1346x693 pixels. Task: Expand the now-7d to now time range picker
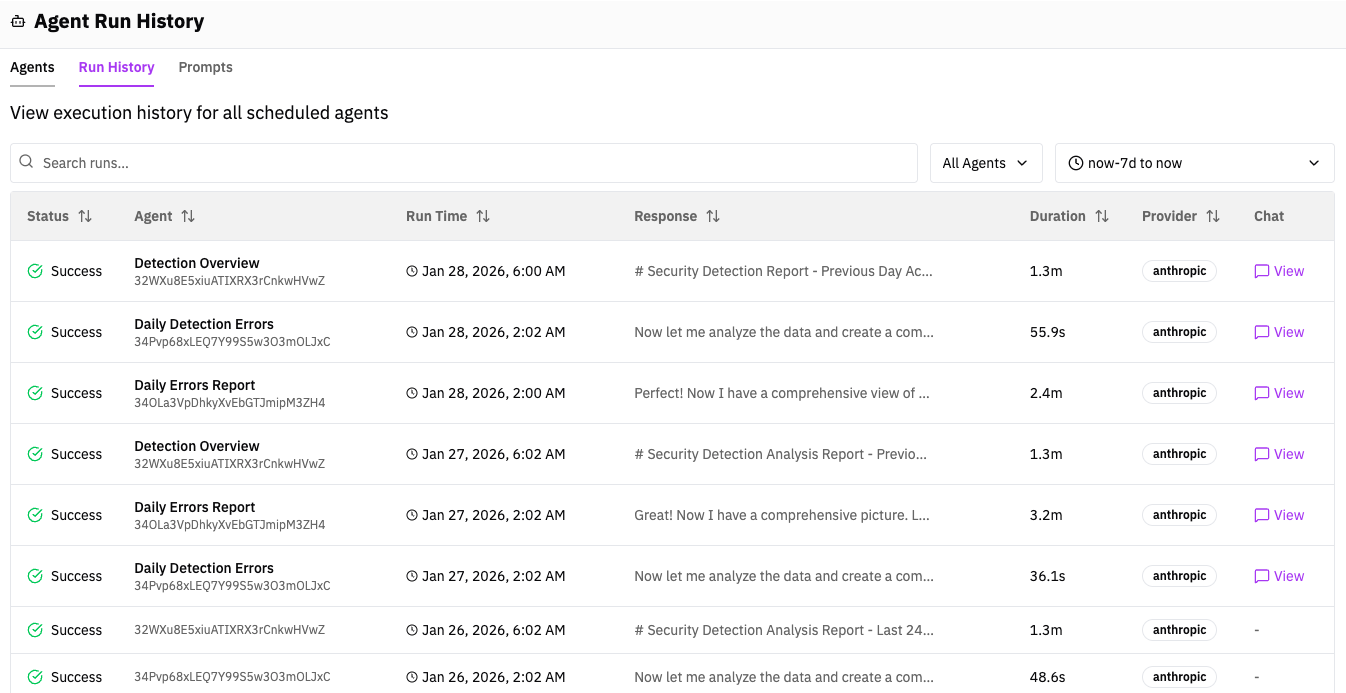1194,162
